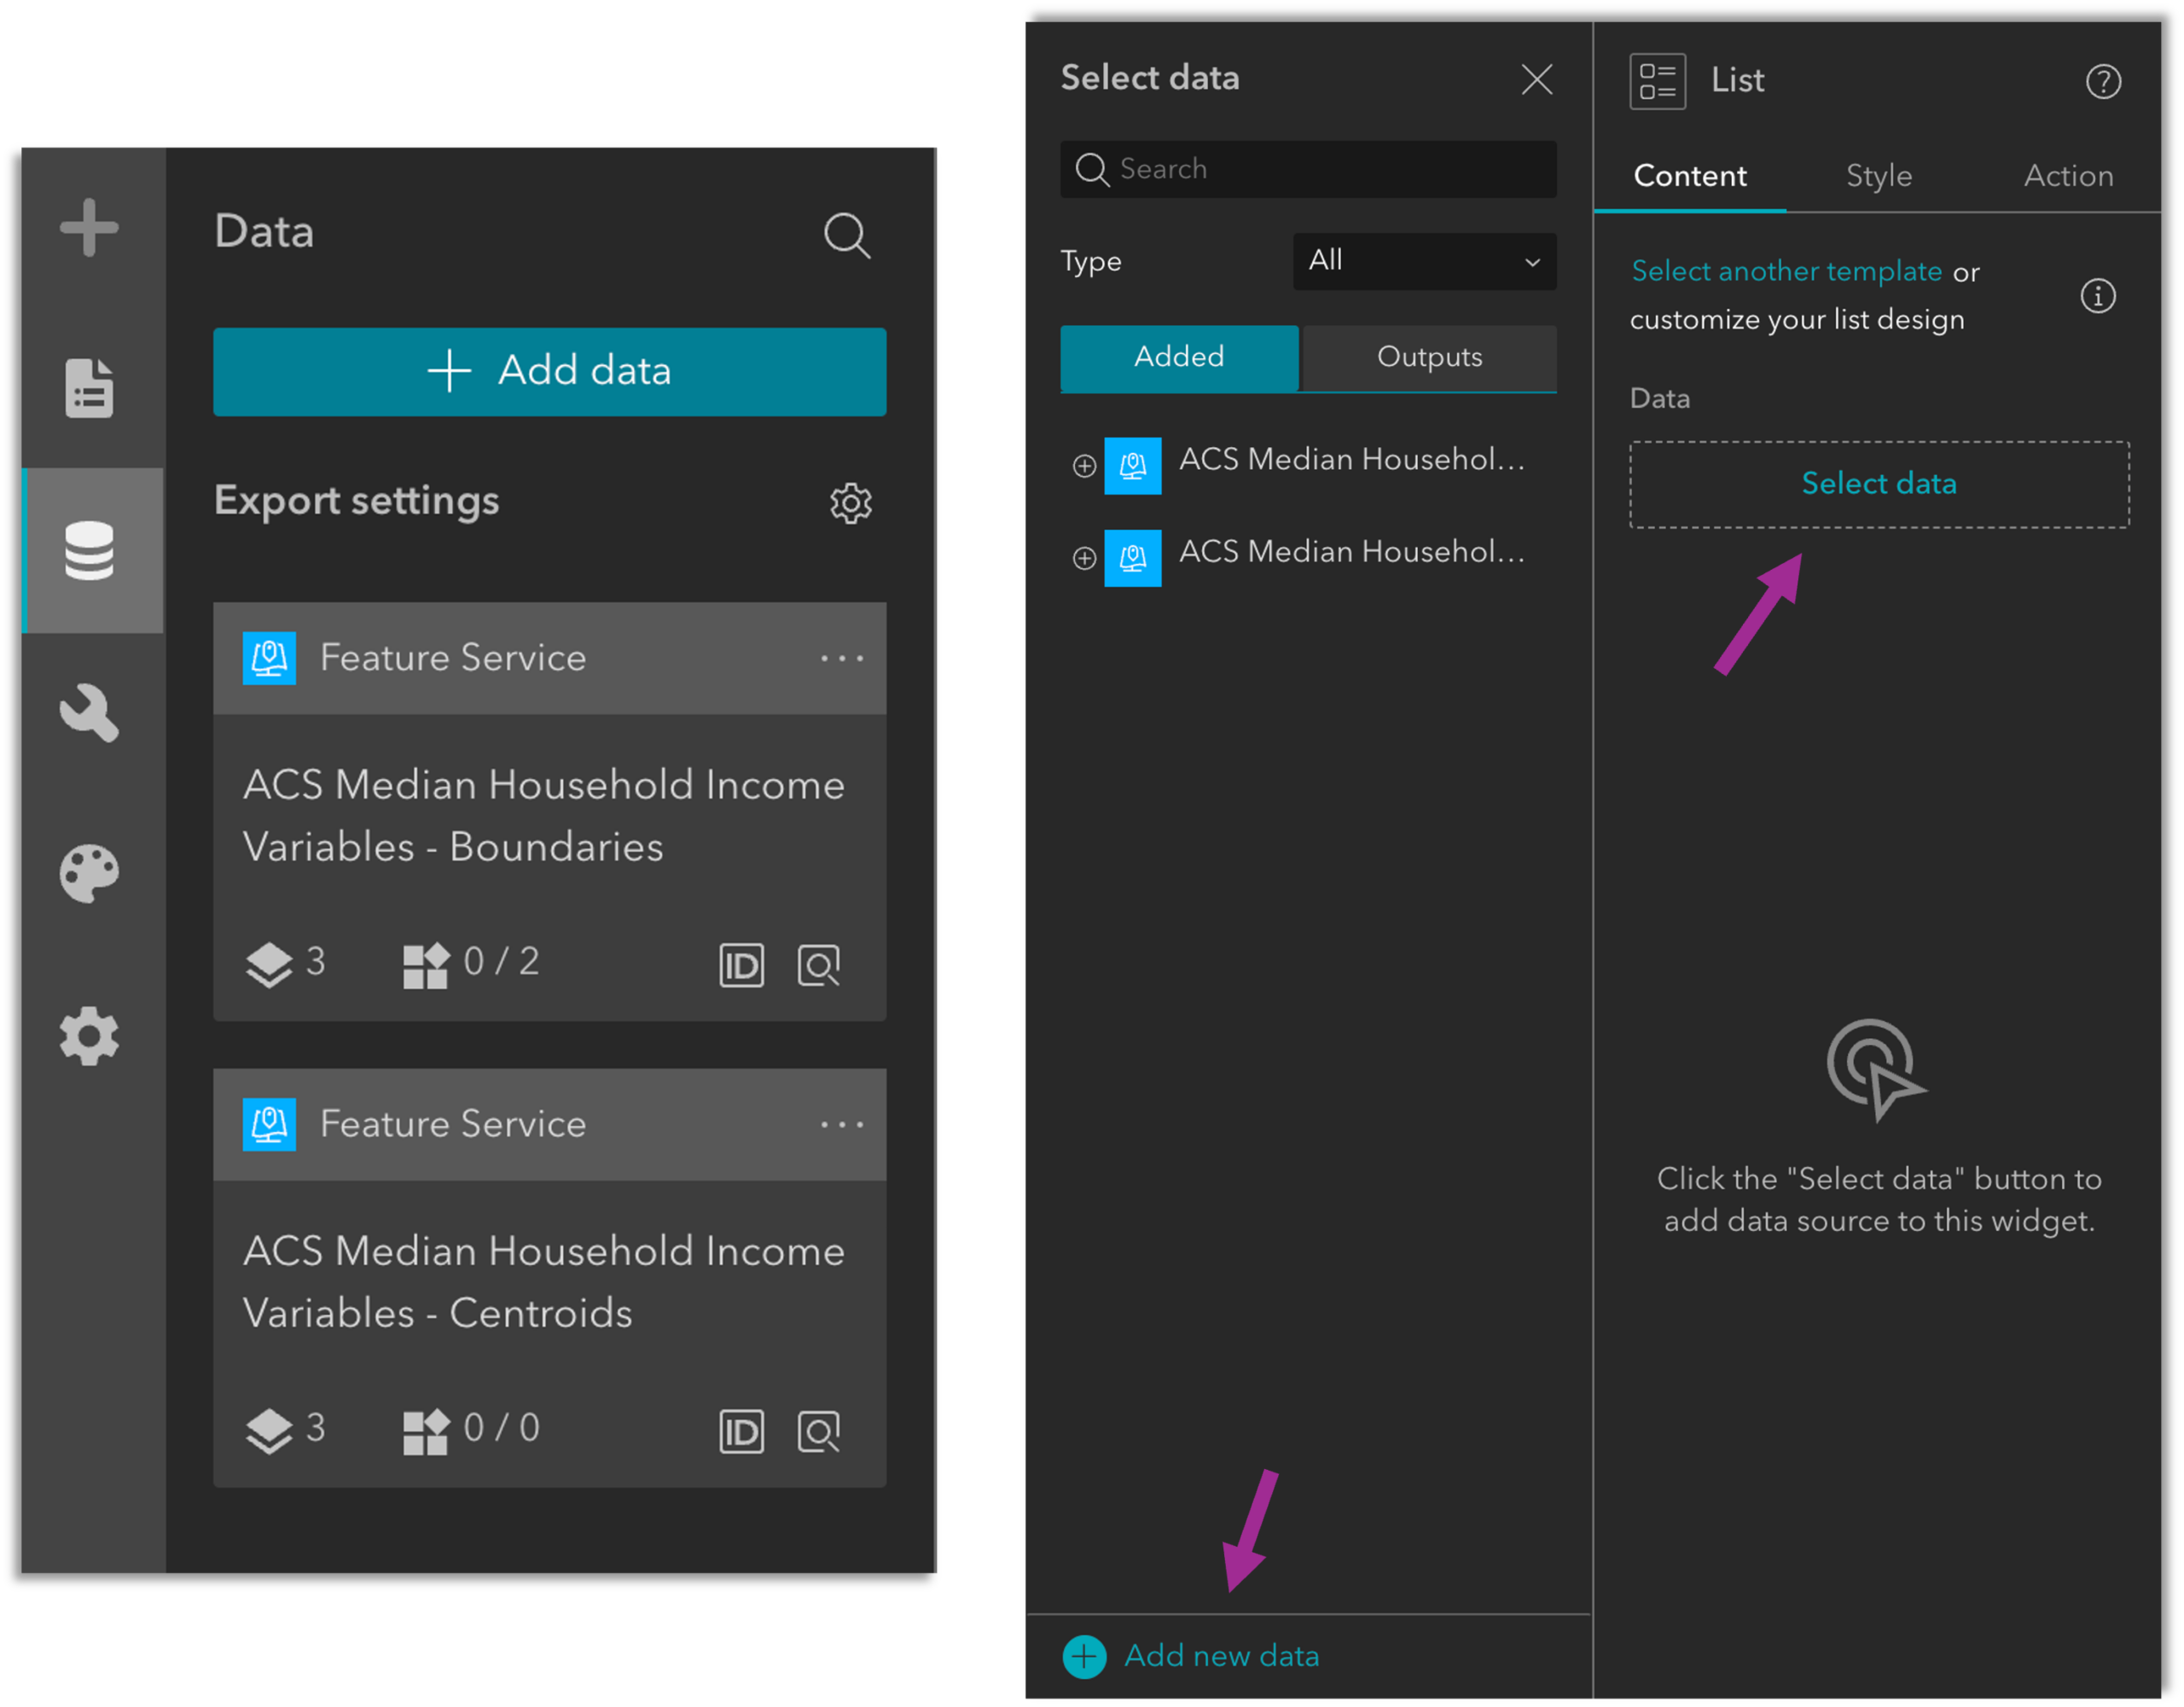Screen dimensions: 2184x1707
Task: Open the Data panel from the left sidebar
Action: pos(91,550)
